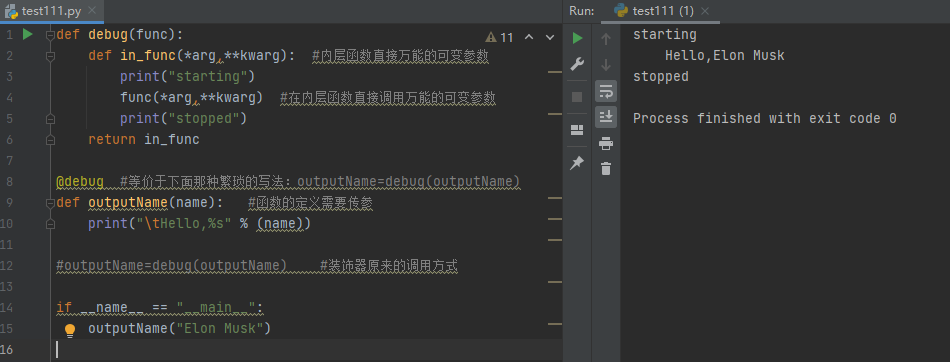
Task: Restore layout in Run panel
Action: point(577,130)
